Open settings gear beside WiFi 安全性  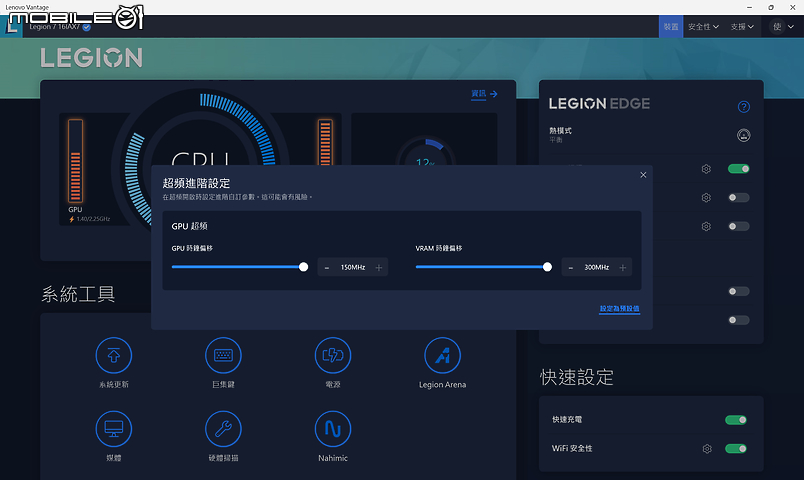click(707, 449)
